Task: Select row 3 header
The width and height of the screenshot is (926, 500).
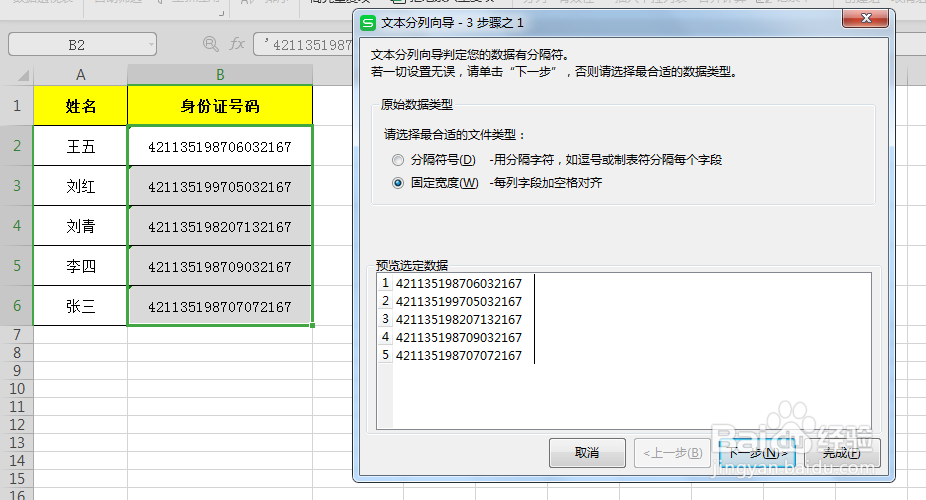Action: tap(17, 186)
